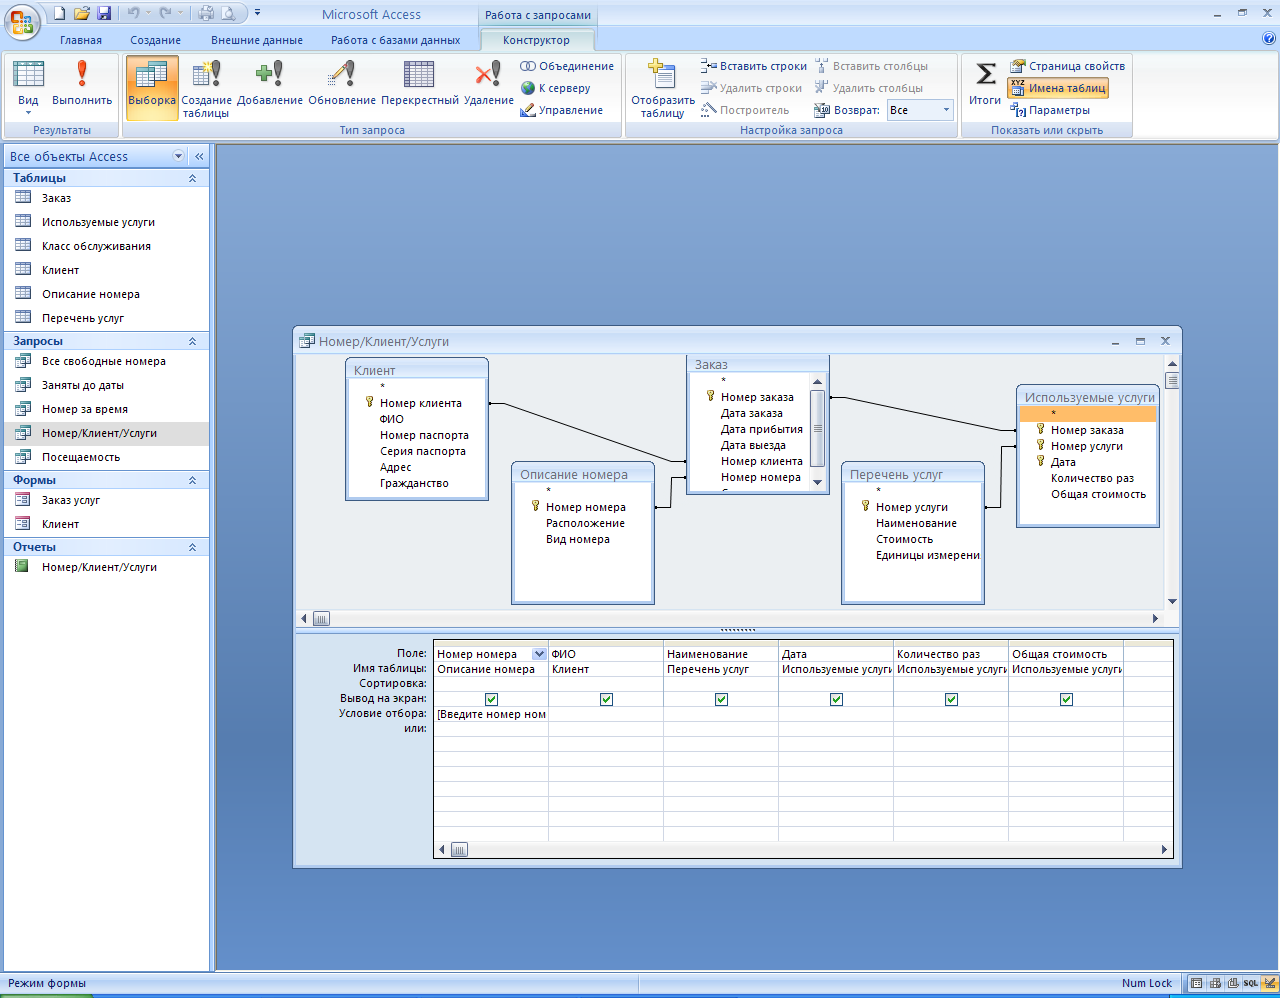
Task: Select Посещаемость query in navigation pane
Action: click(x=107, y=457)
